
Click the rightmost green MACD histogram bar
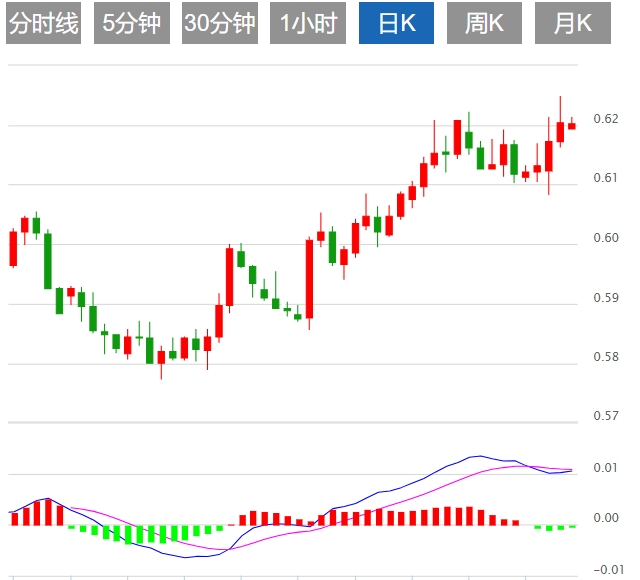pos(572,526)
